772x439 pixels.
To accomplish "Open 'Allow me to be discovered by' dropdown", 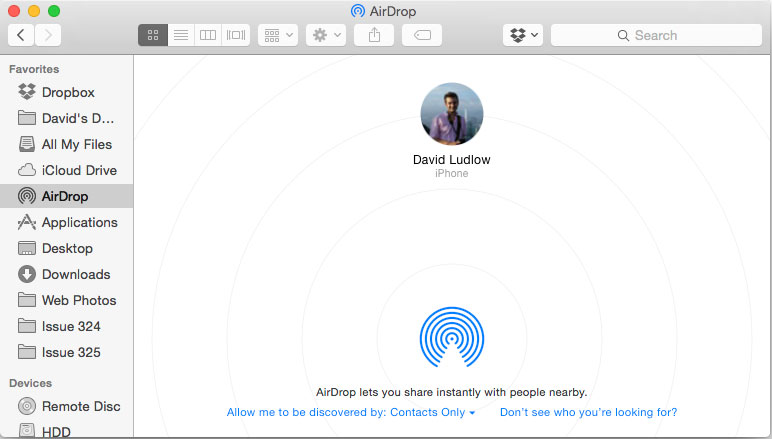I will pyautogui.click(x=351, y=412).
